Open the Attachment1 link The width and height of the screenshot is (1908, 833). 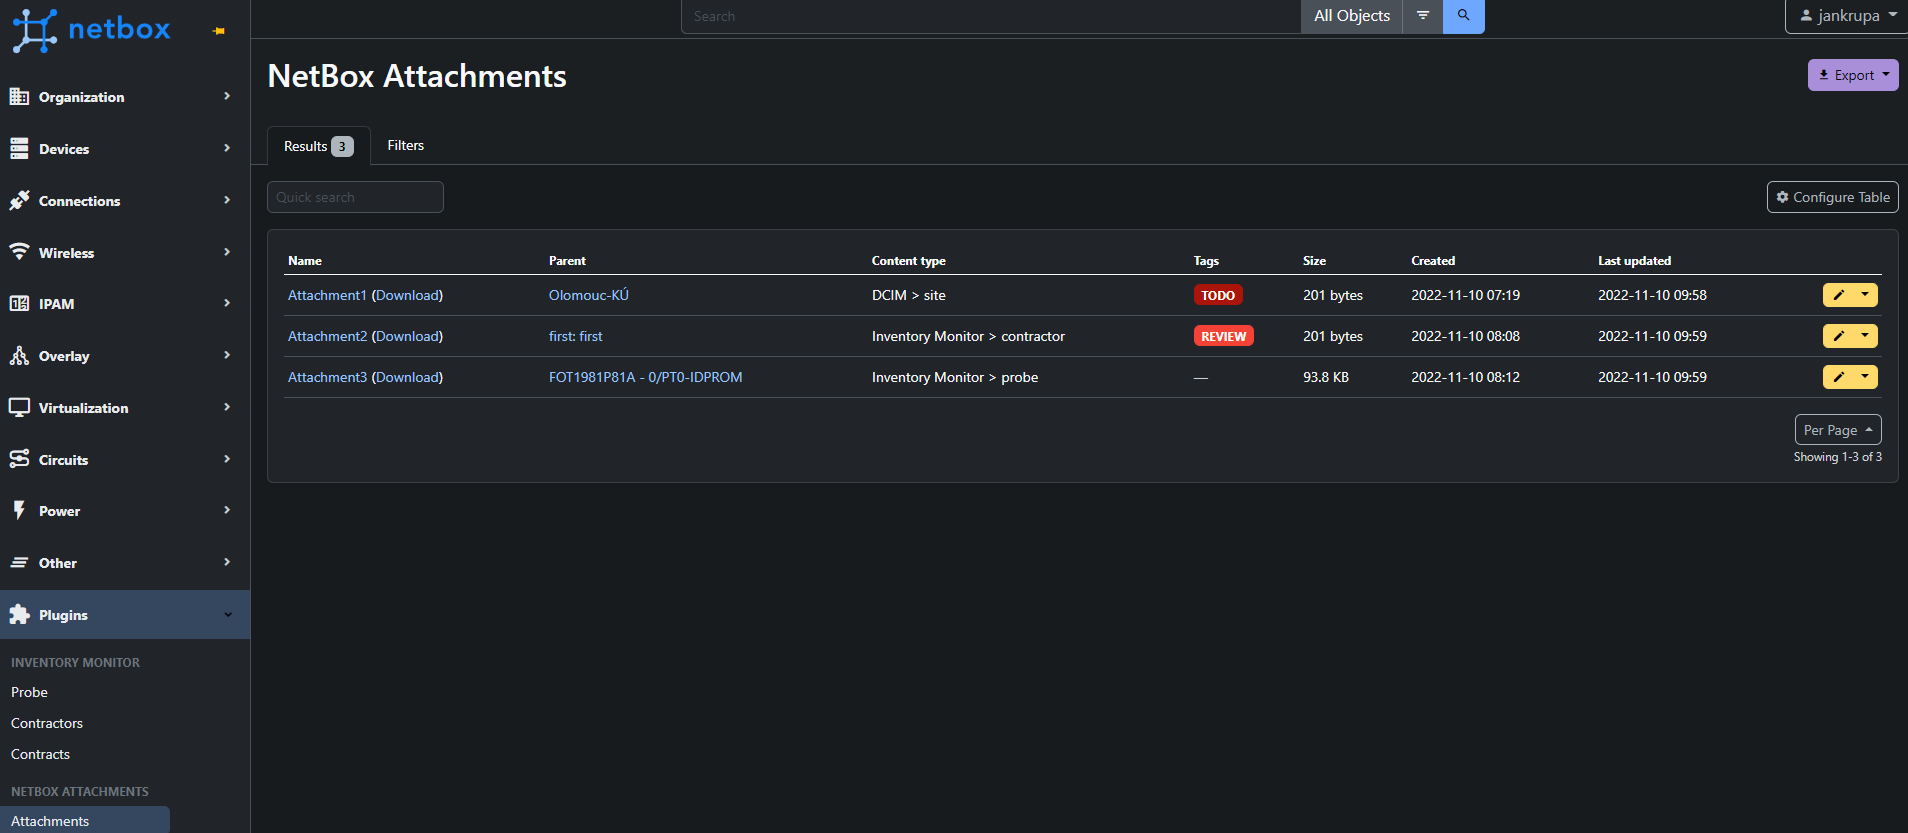coord(327,295)
